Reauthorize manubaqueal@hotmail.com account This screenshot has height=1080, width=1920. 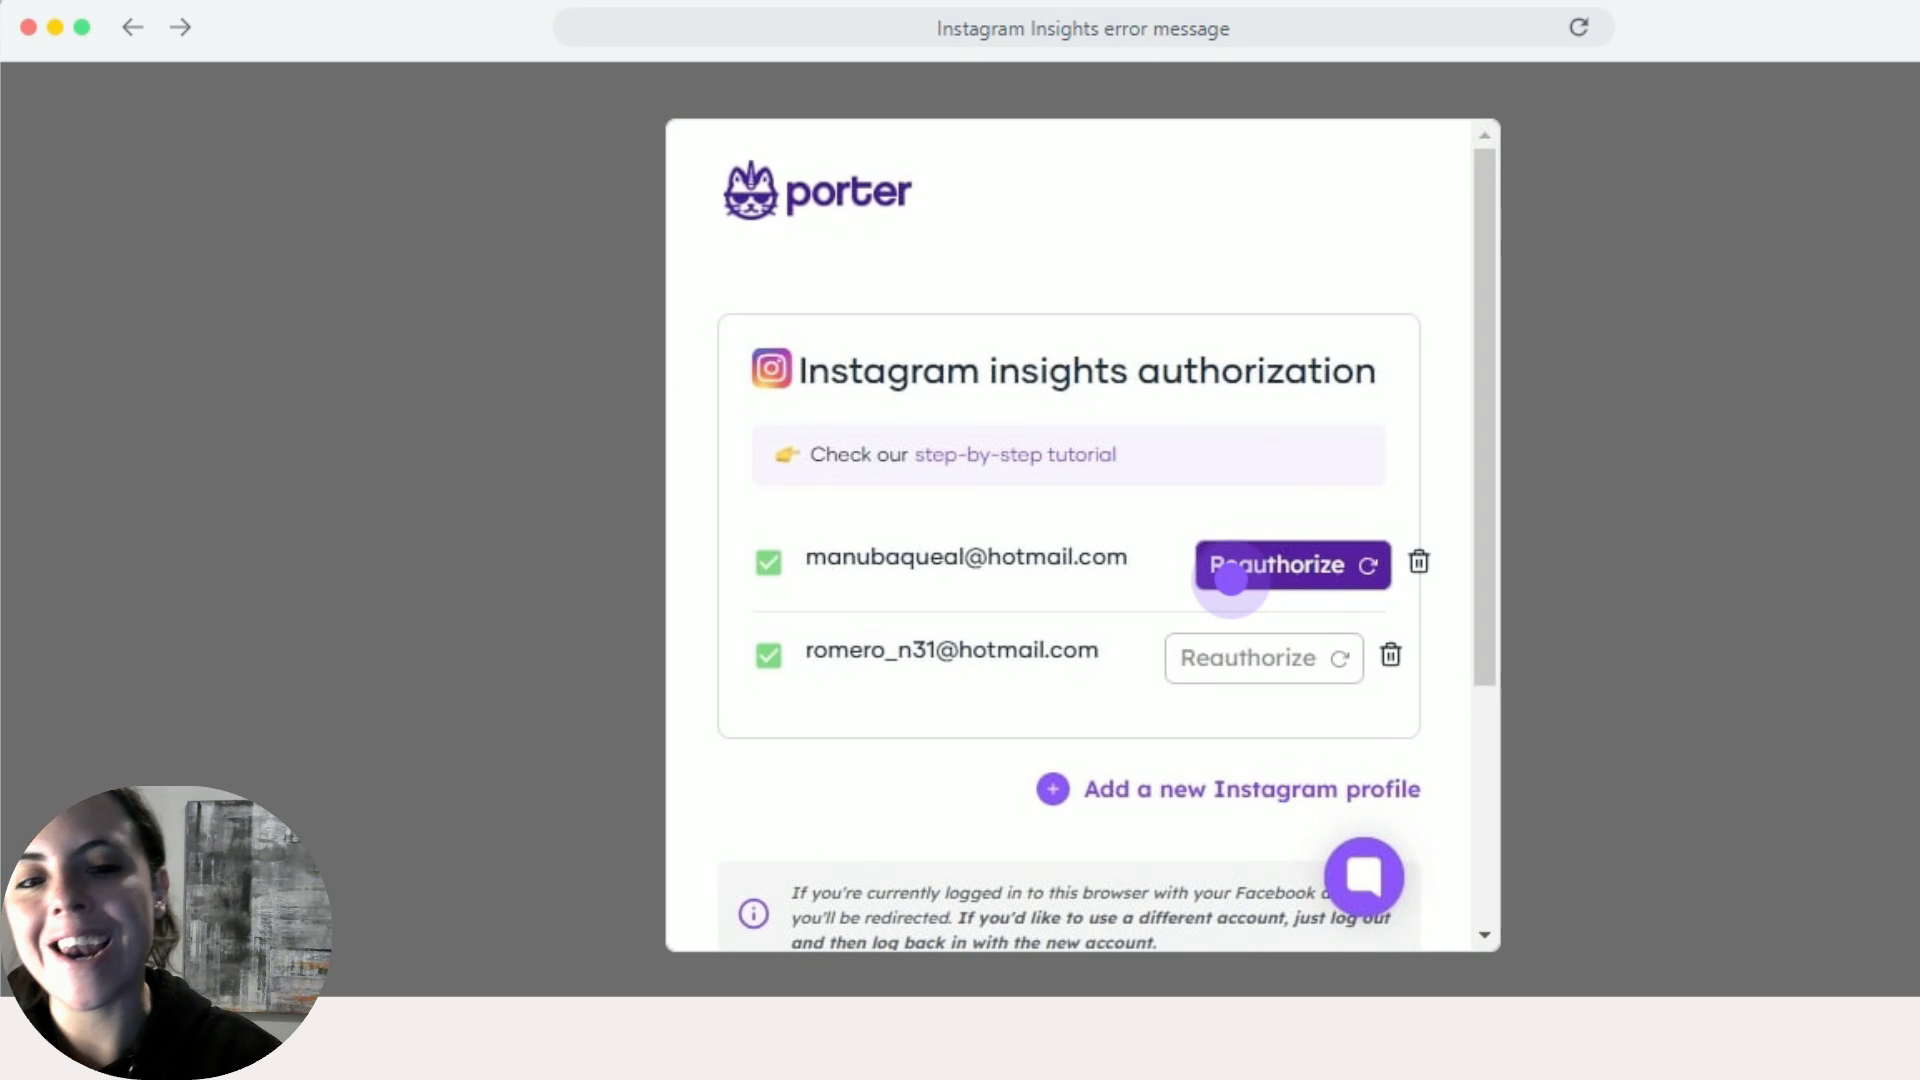tap(1292, 565)
